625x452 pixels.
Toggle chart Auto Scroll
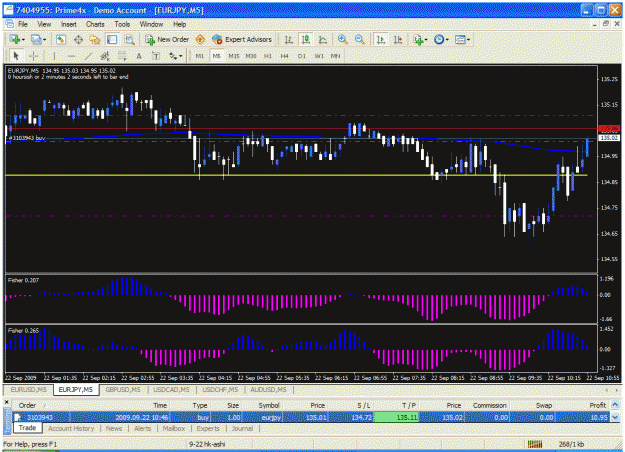click(x=381, y=39)
